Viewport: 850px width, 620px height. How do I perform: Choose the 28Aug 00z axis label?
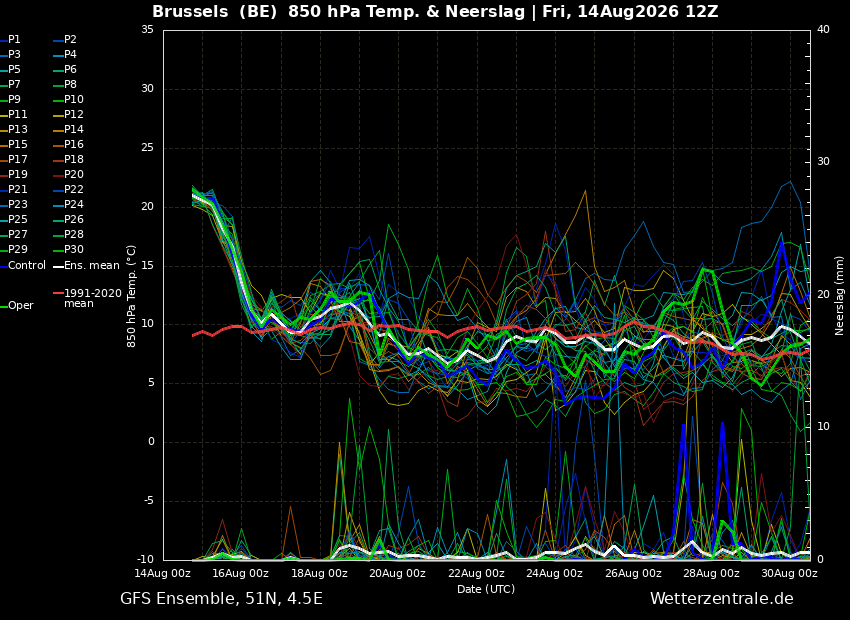pos(711,573)
